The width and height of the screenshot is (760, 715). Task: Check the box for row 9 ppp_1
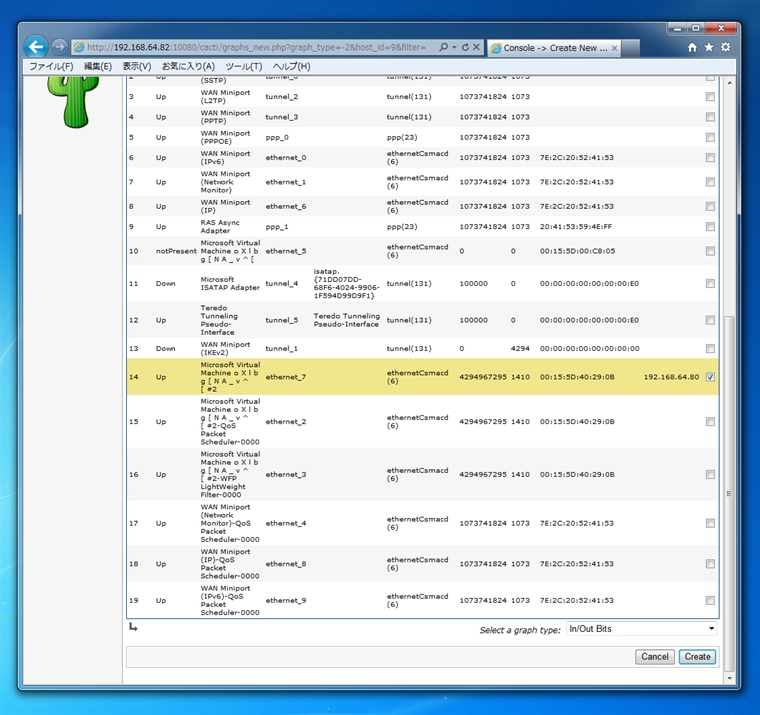(710, 226)
